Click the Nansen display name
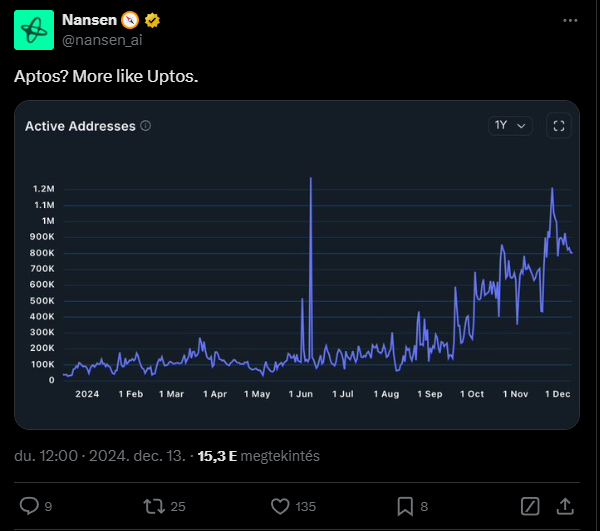Viewport: 600px width, 531px height. pos(88,20)
